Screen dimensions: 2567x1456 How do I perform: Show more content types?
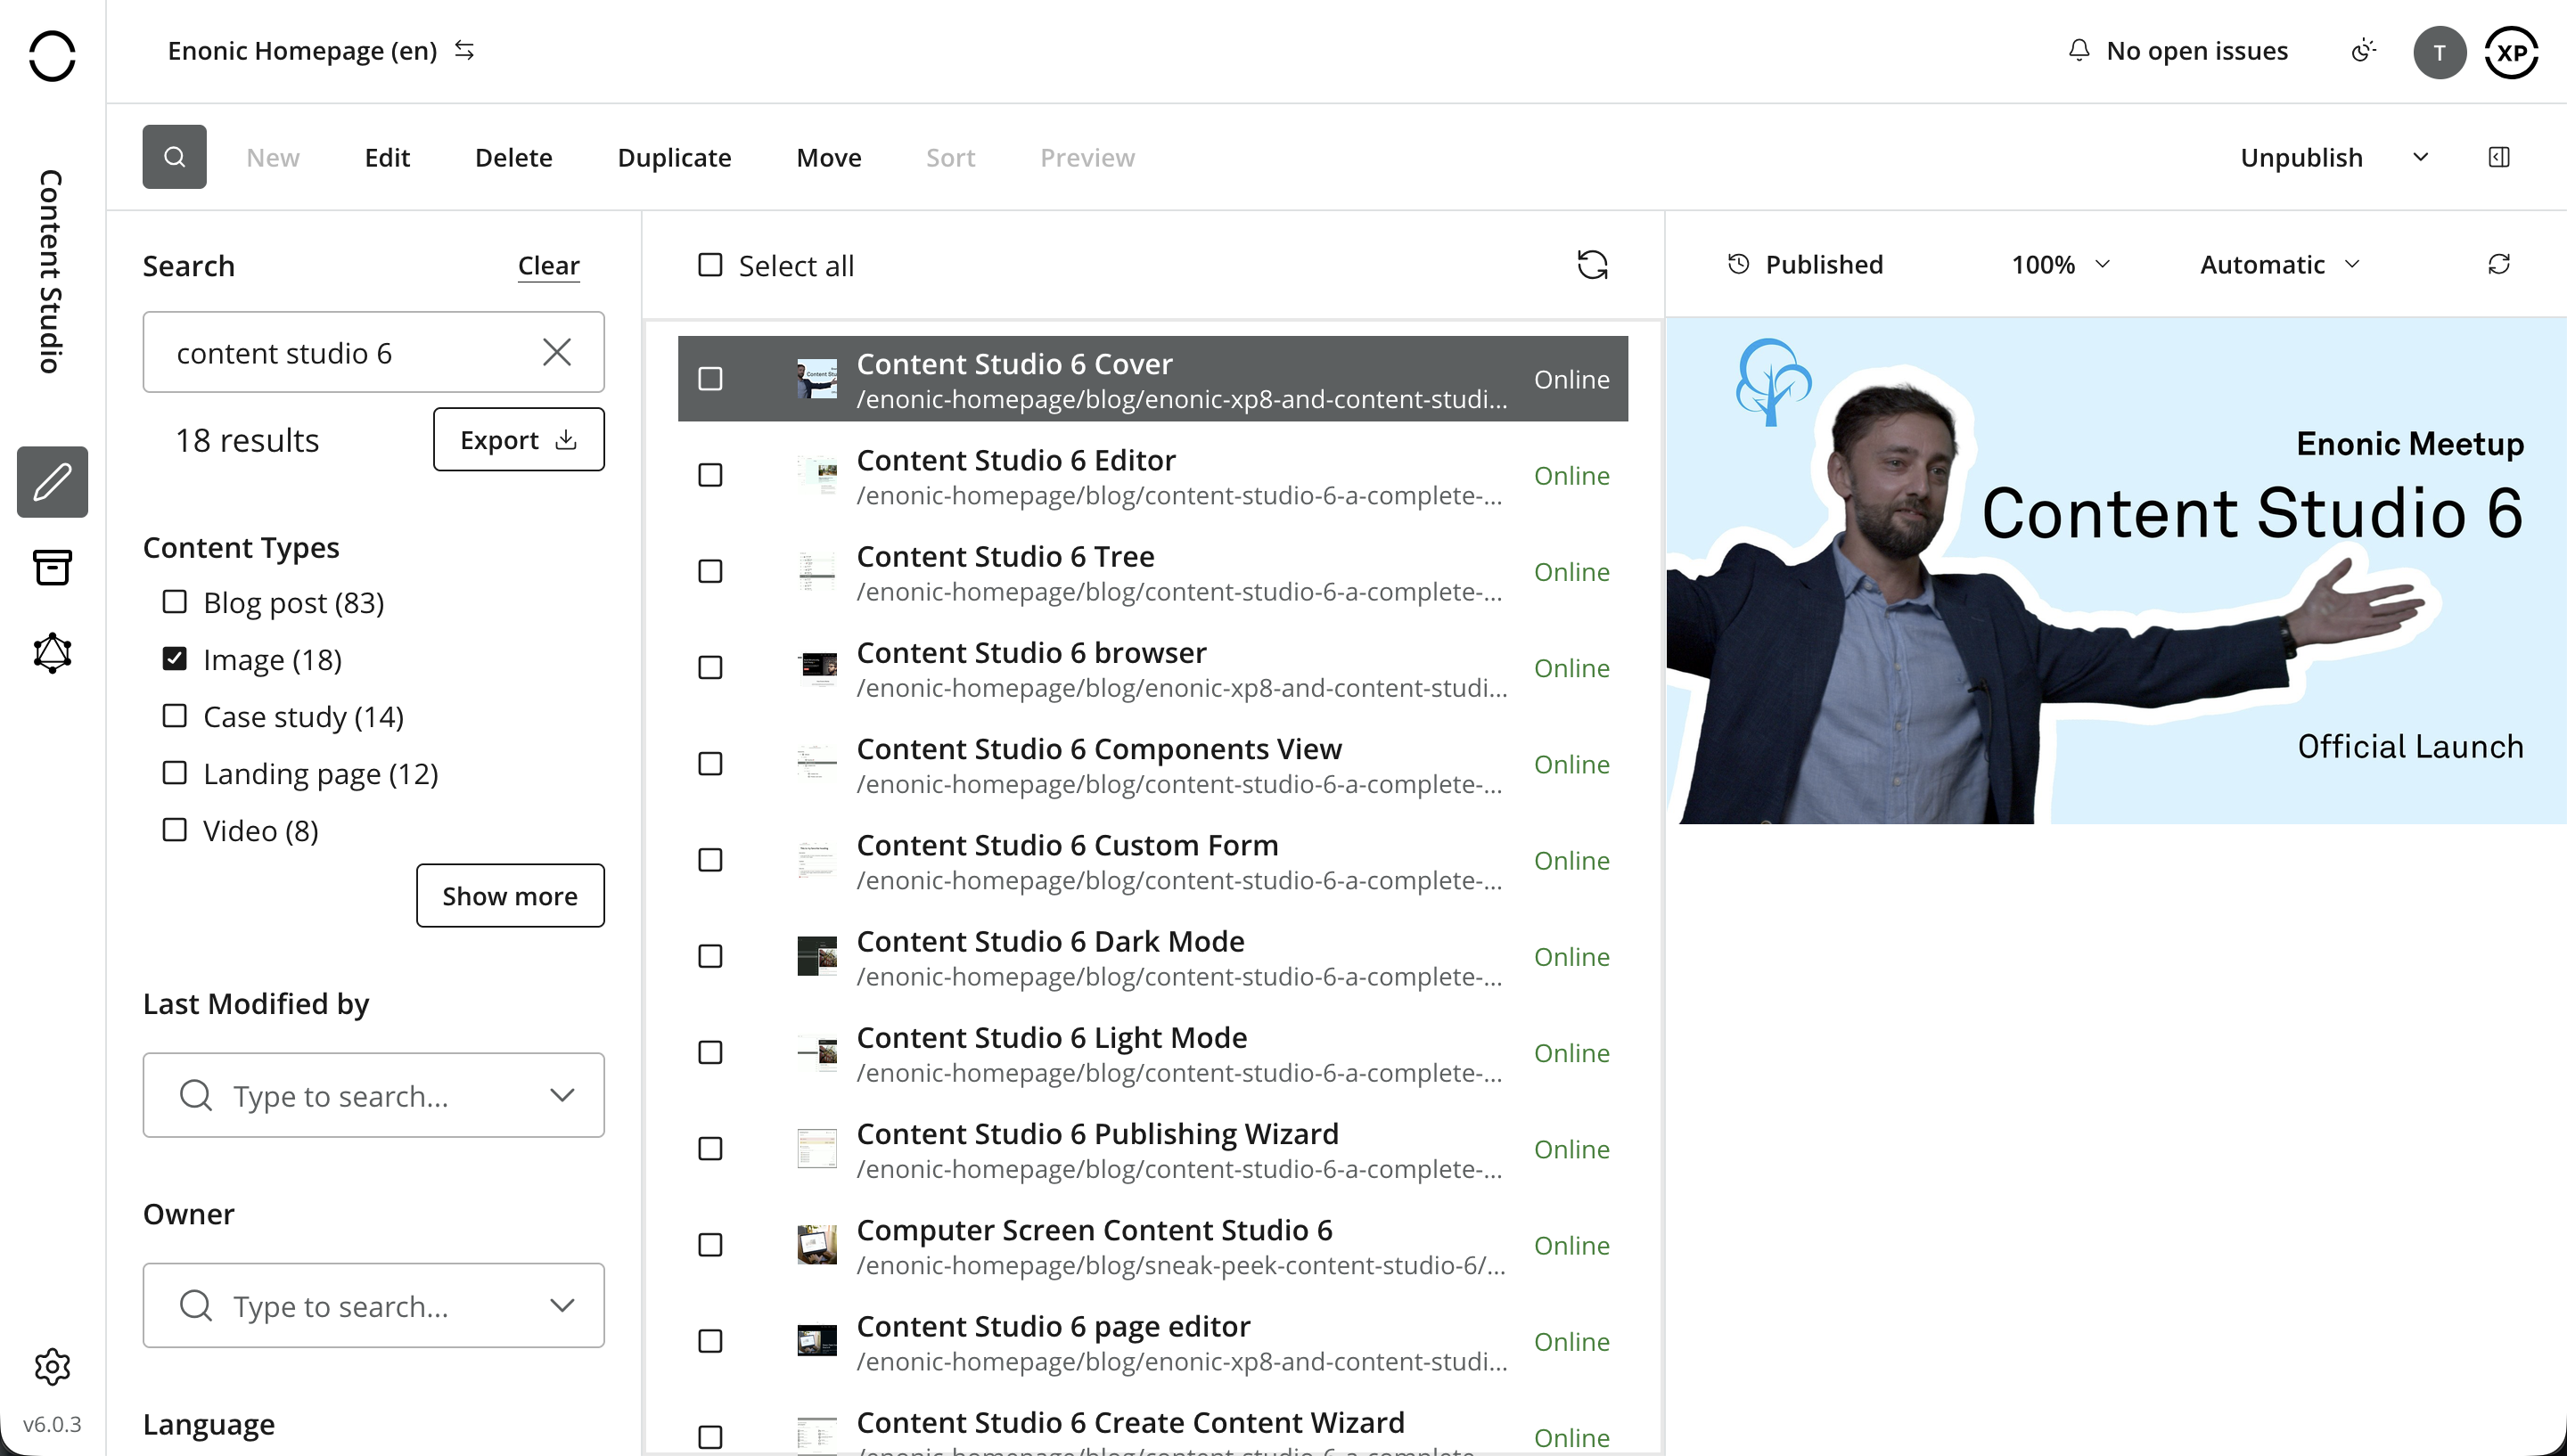510,895
